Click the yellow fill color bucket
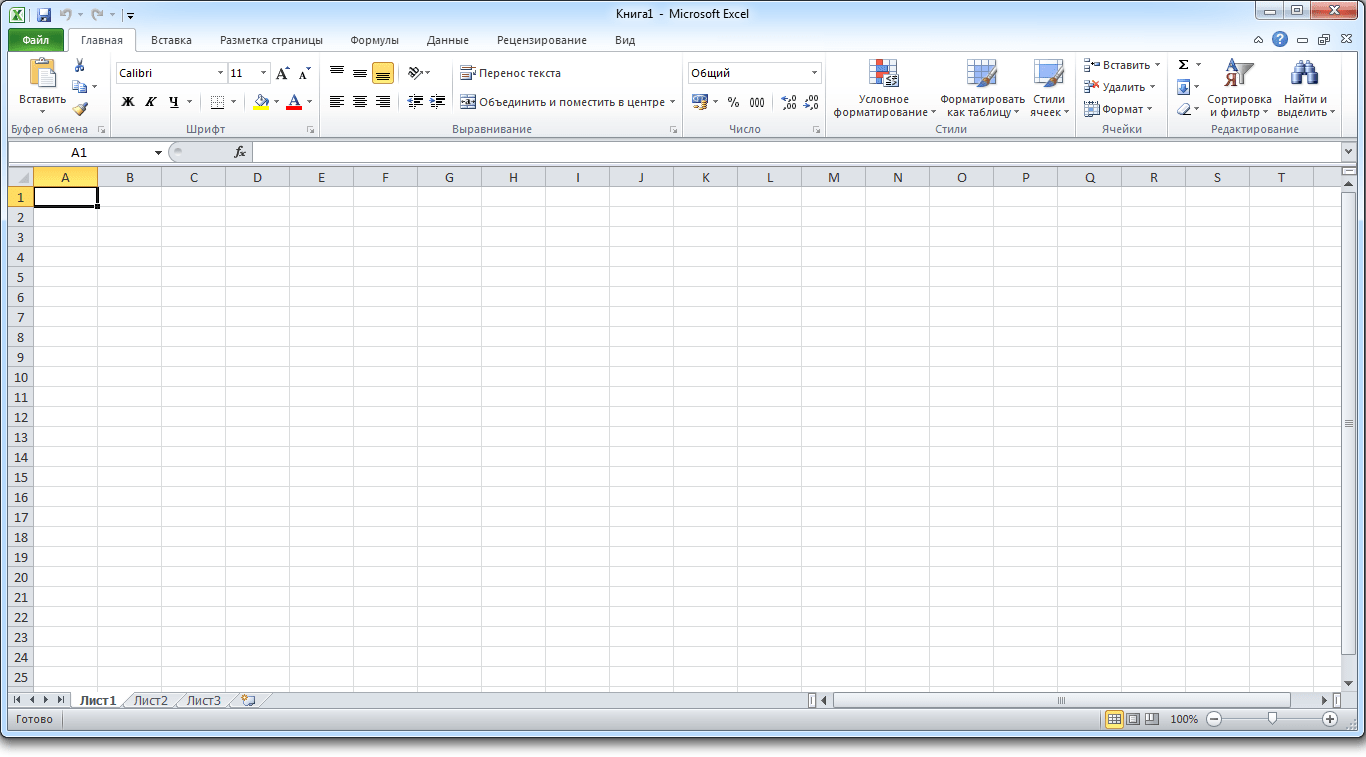 tap(262, 102)
